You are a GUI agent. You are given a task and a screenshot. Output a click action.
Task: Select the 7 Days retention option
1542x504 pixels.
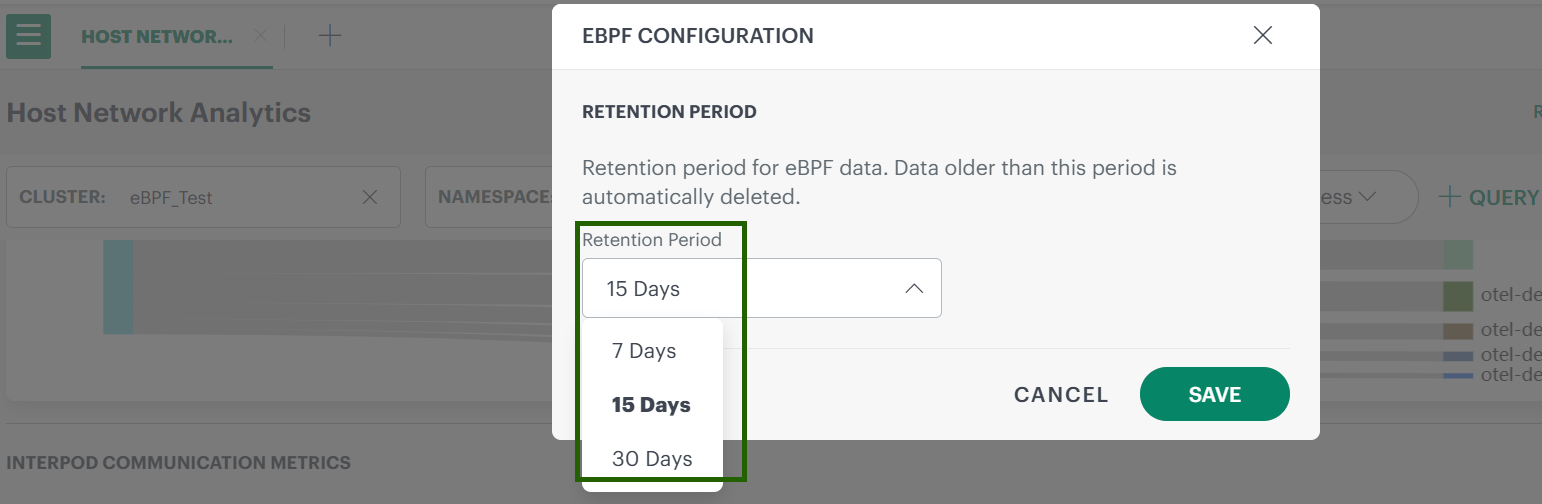[x=644, y=351]
